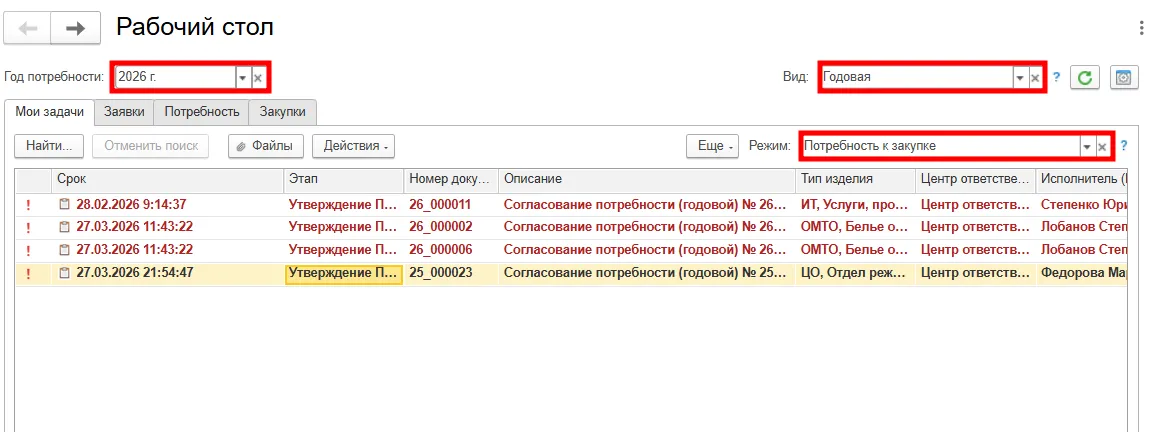Click the Утверждение П... cell in row 26_000011

pos(344,205)
